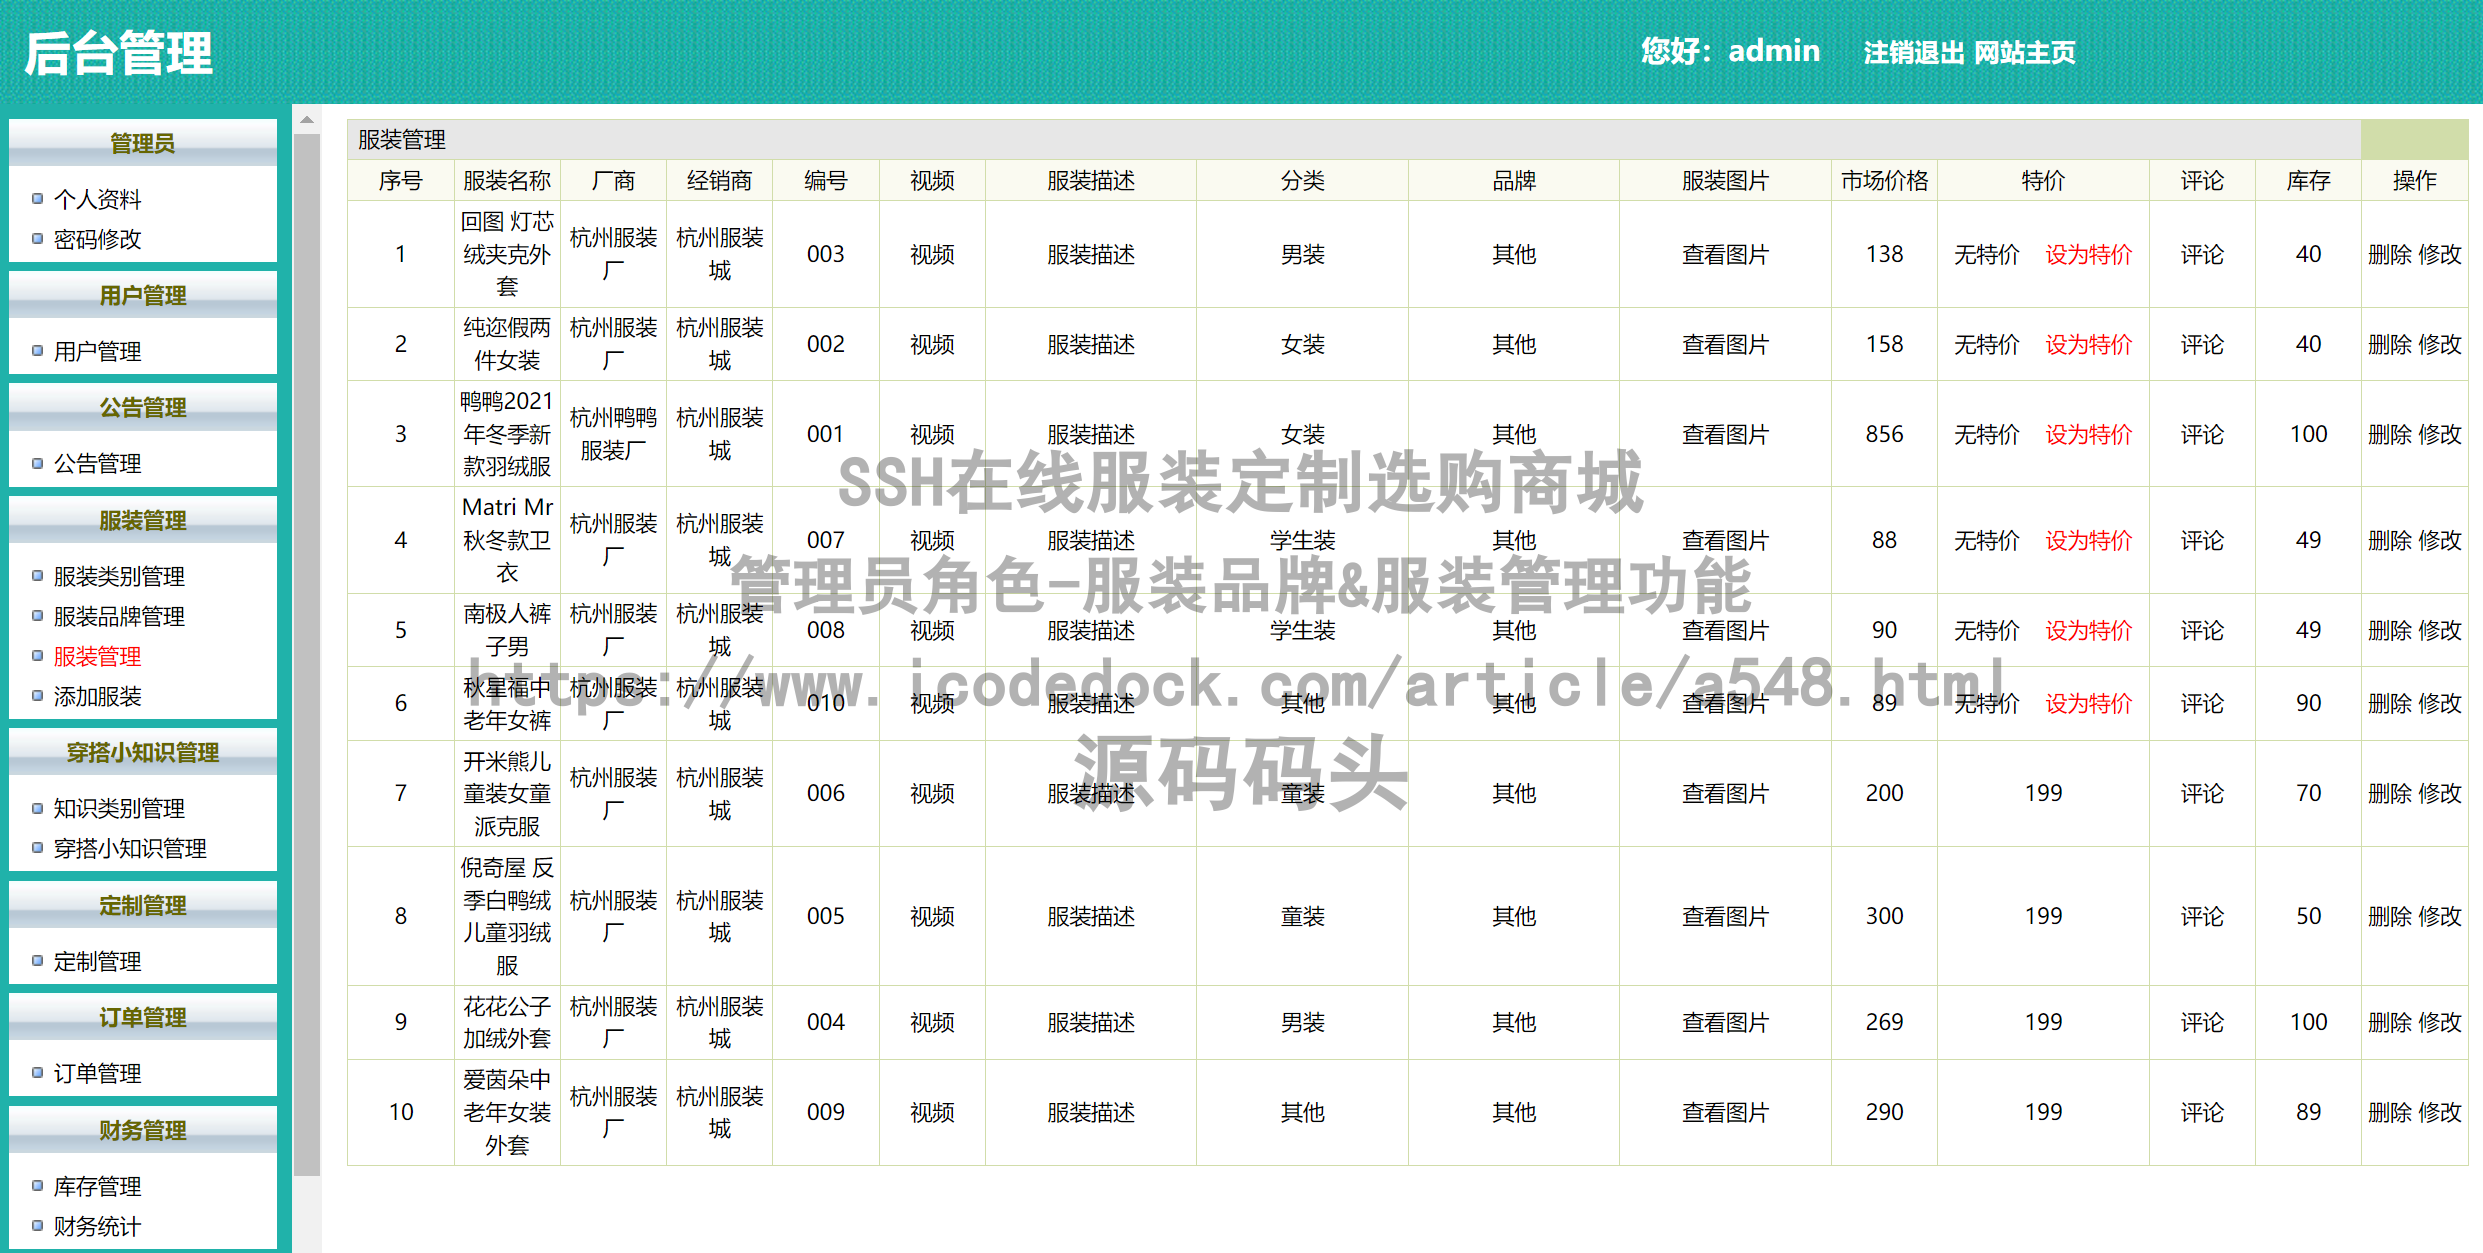Visit 网站主页 site homepage

[2023, 54]
